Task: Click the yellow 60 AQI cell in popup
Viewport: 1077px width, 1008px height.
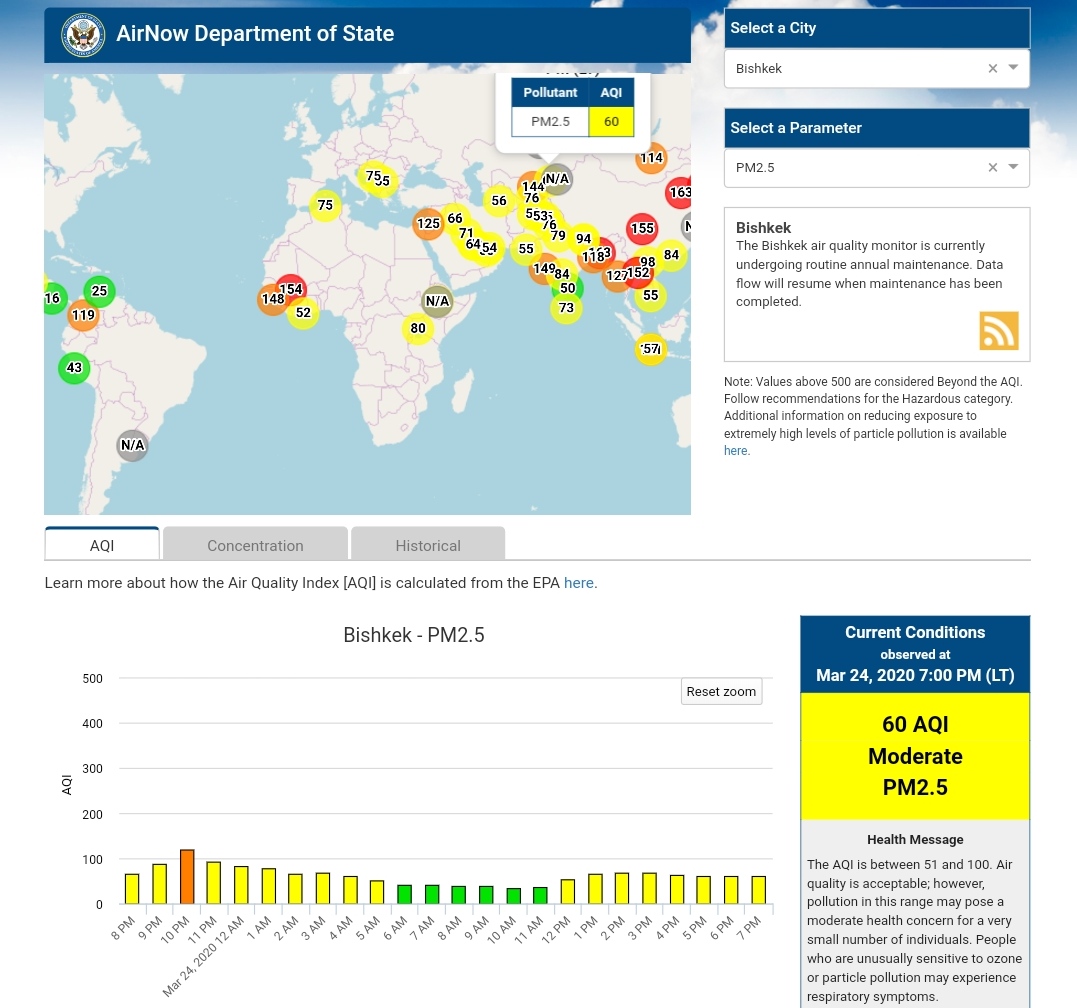Action: point(611,122)
